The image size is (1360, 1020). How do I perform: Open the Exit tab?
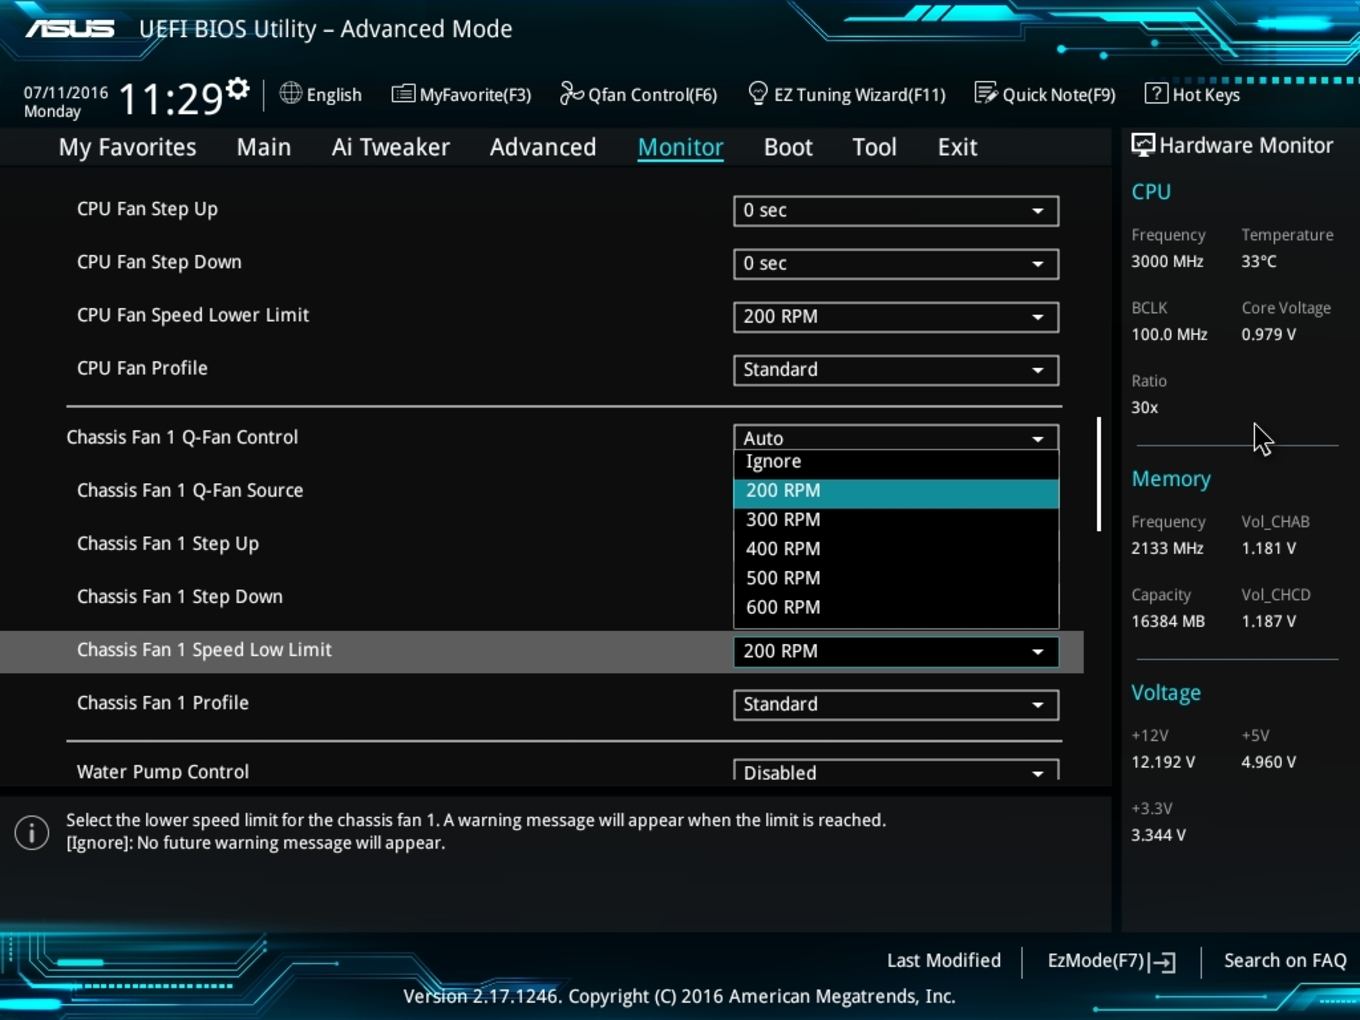(x=957, y=147)
